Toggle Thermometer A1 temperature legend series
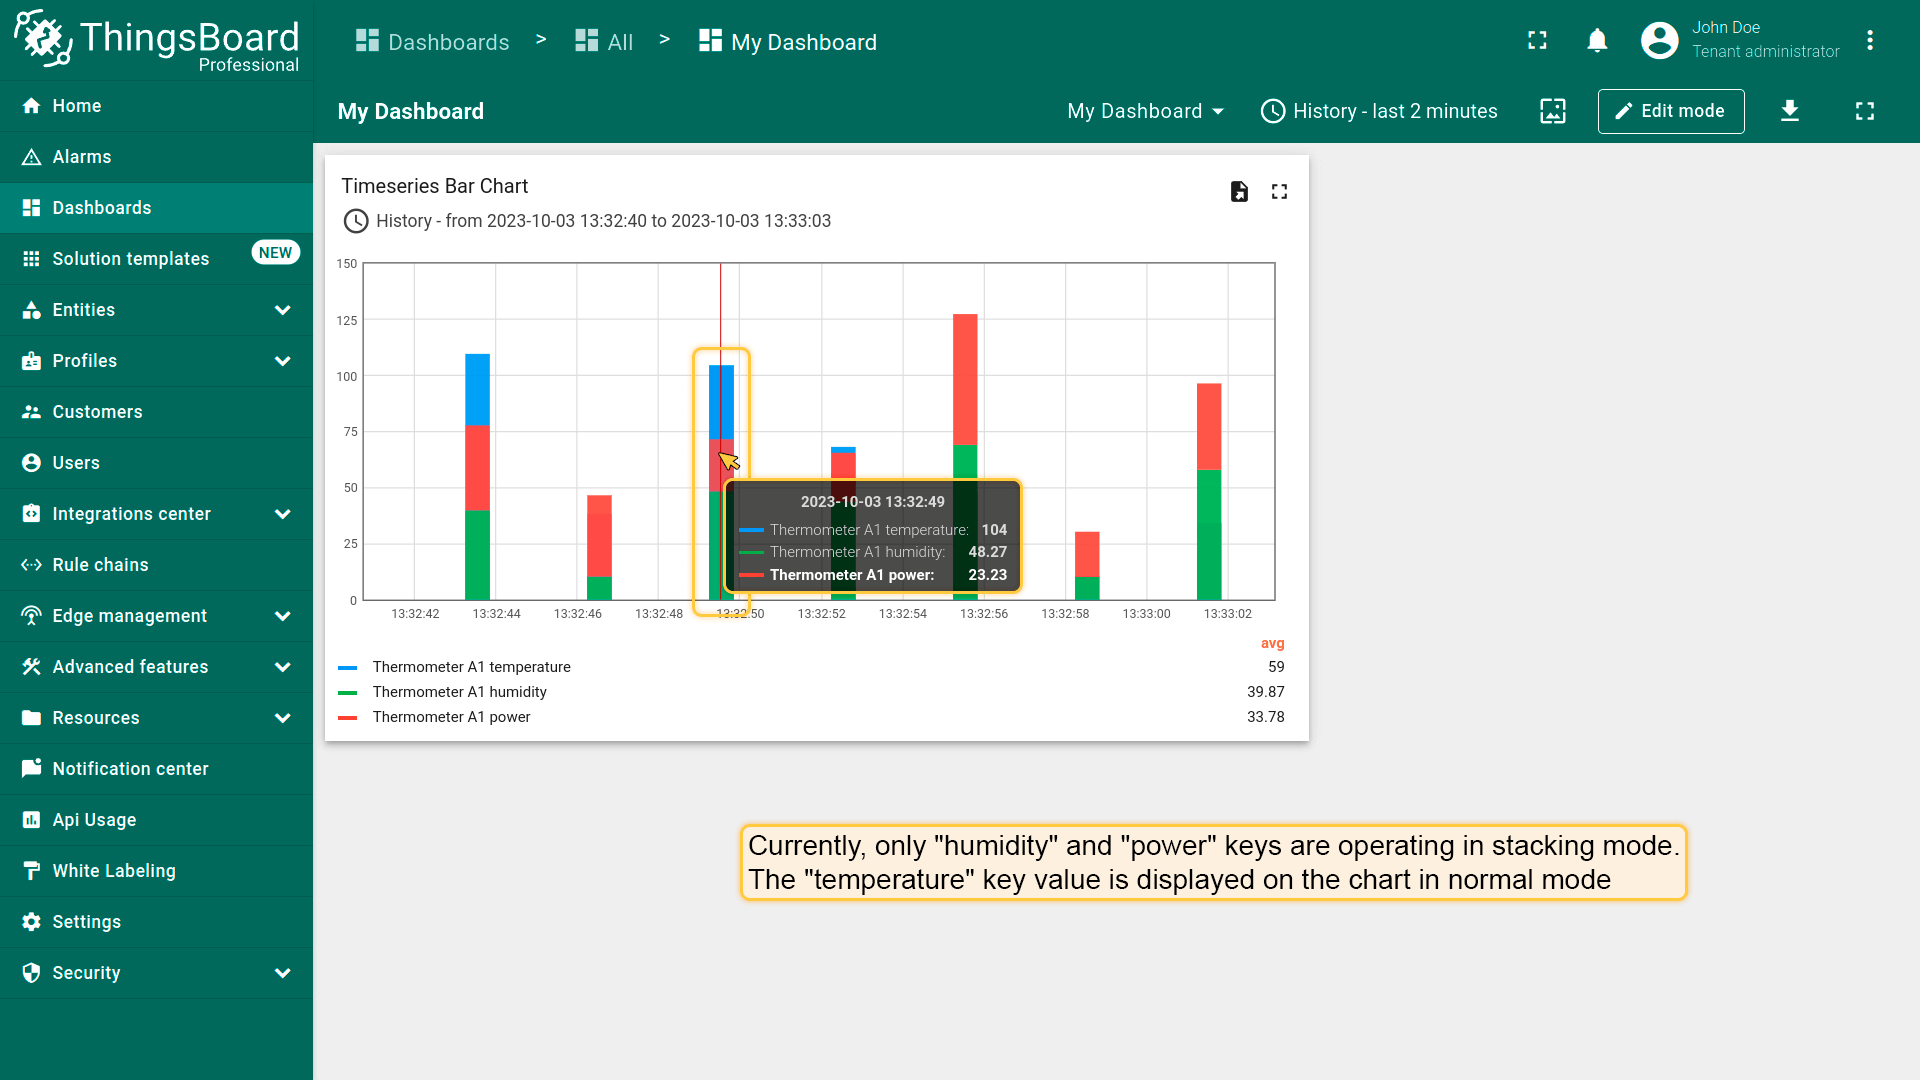The width and height of the screenshot is (1920, 1080). click(471, 667)
